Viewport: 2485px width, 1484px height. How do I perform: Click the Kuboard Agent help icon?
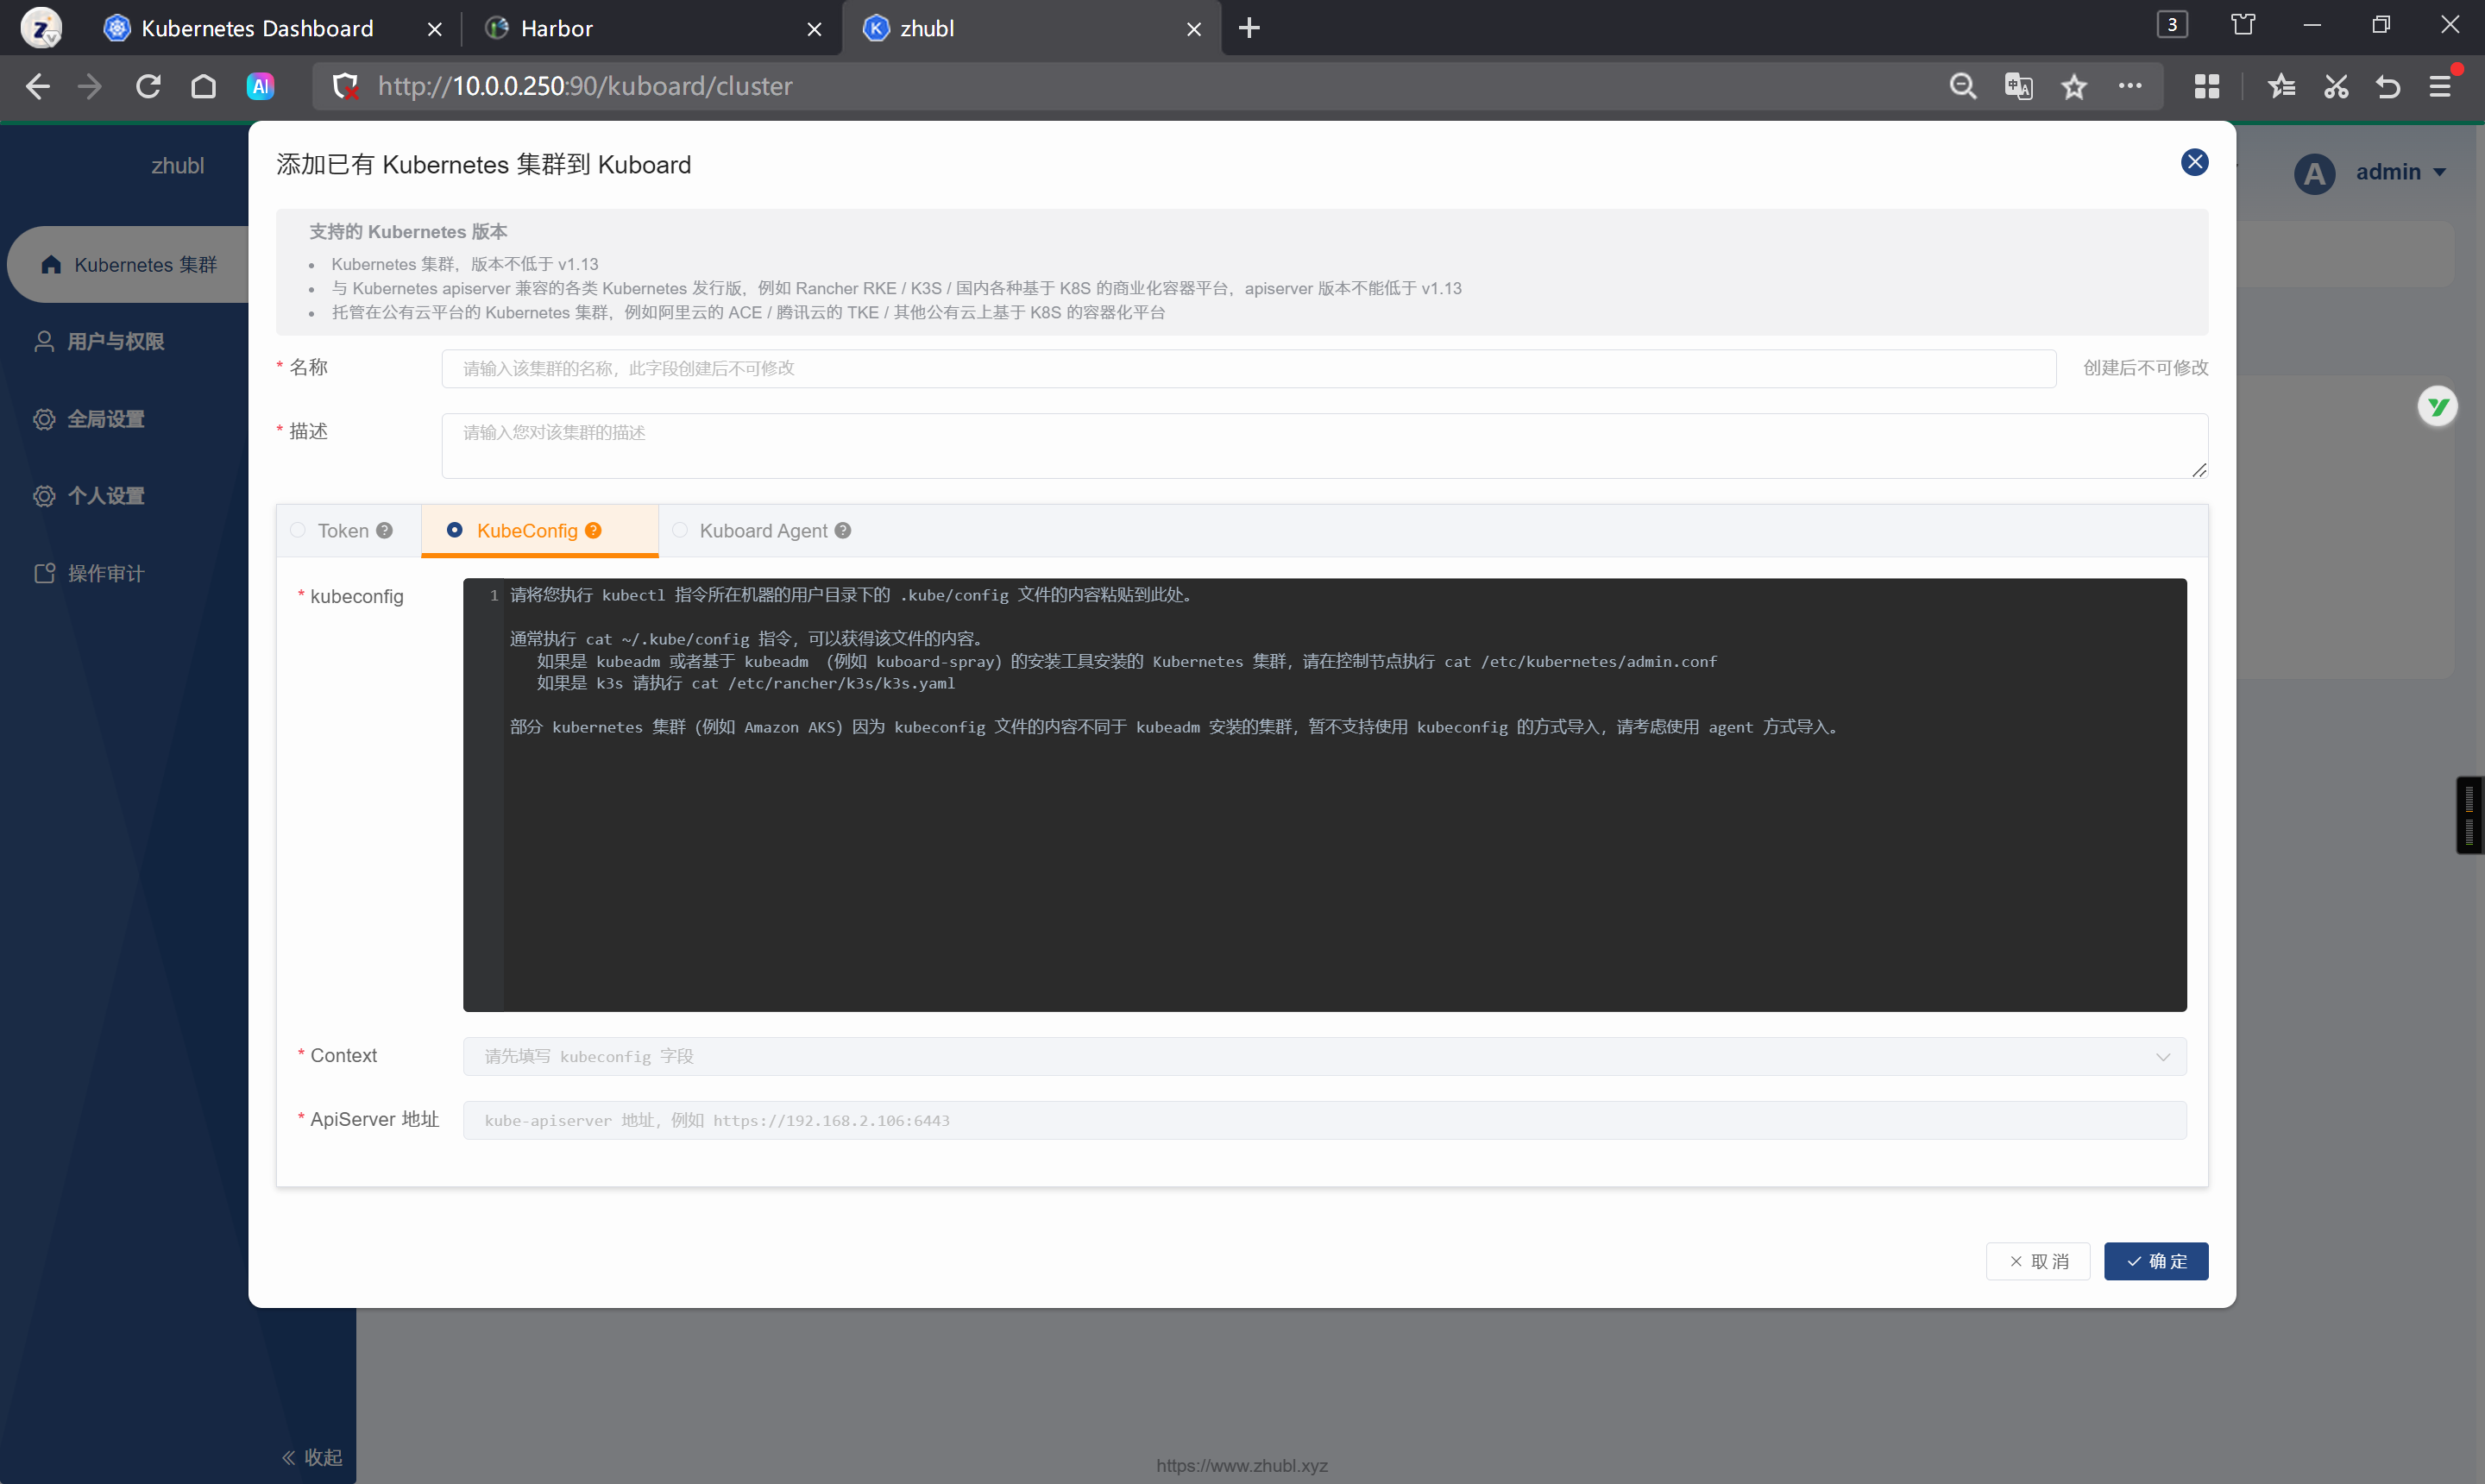pyautogui.click(x=843, y=531)
